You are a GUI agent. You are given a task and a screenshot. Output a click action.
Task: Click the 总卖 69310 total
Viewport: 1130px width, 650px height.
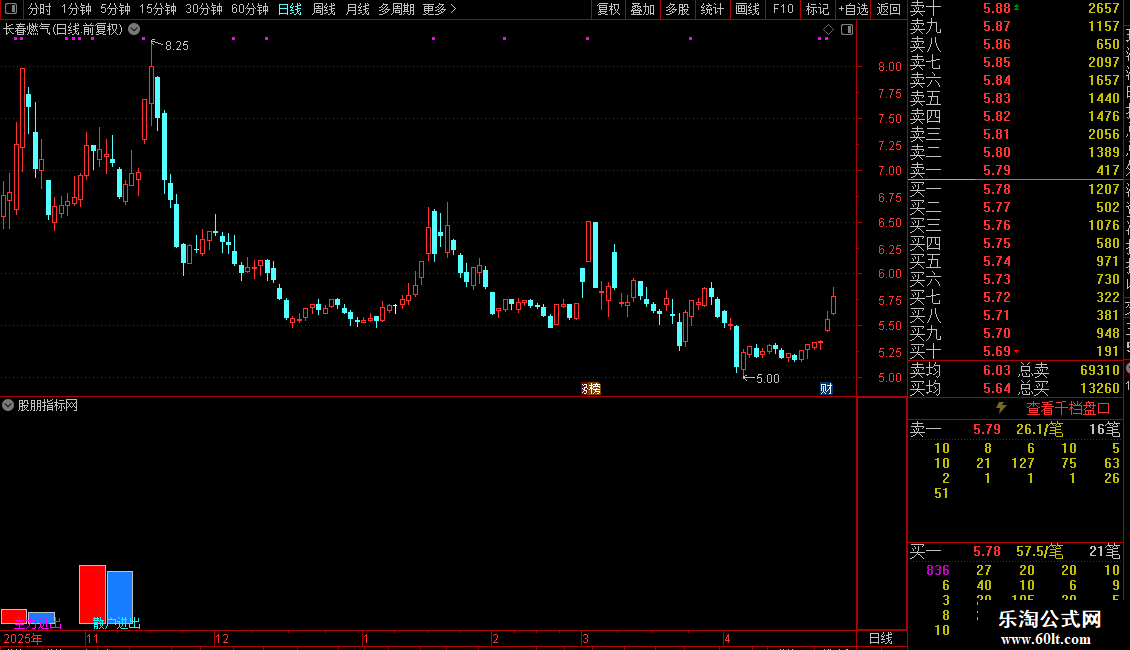pos(1100,370)
